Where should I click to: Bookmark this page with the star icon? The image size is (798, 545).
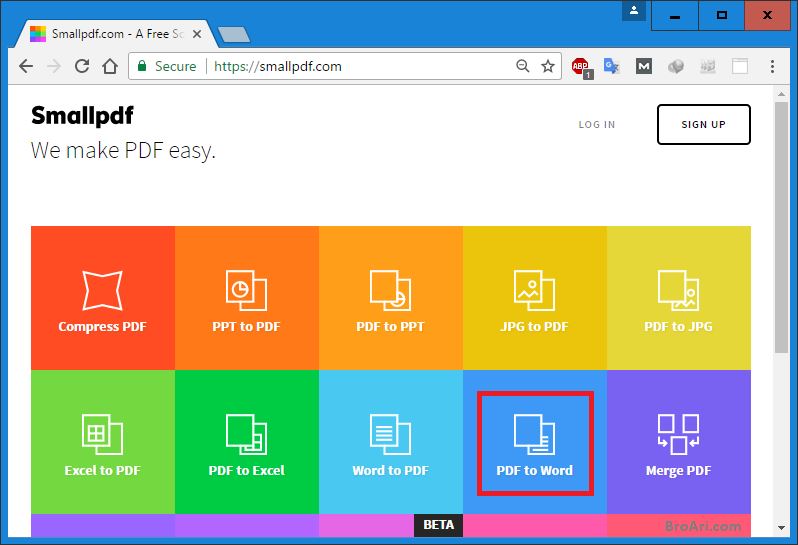point(548,66)
